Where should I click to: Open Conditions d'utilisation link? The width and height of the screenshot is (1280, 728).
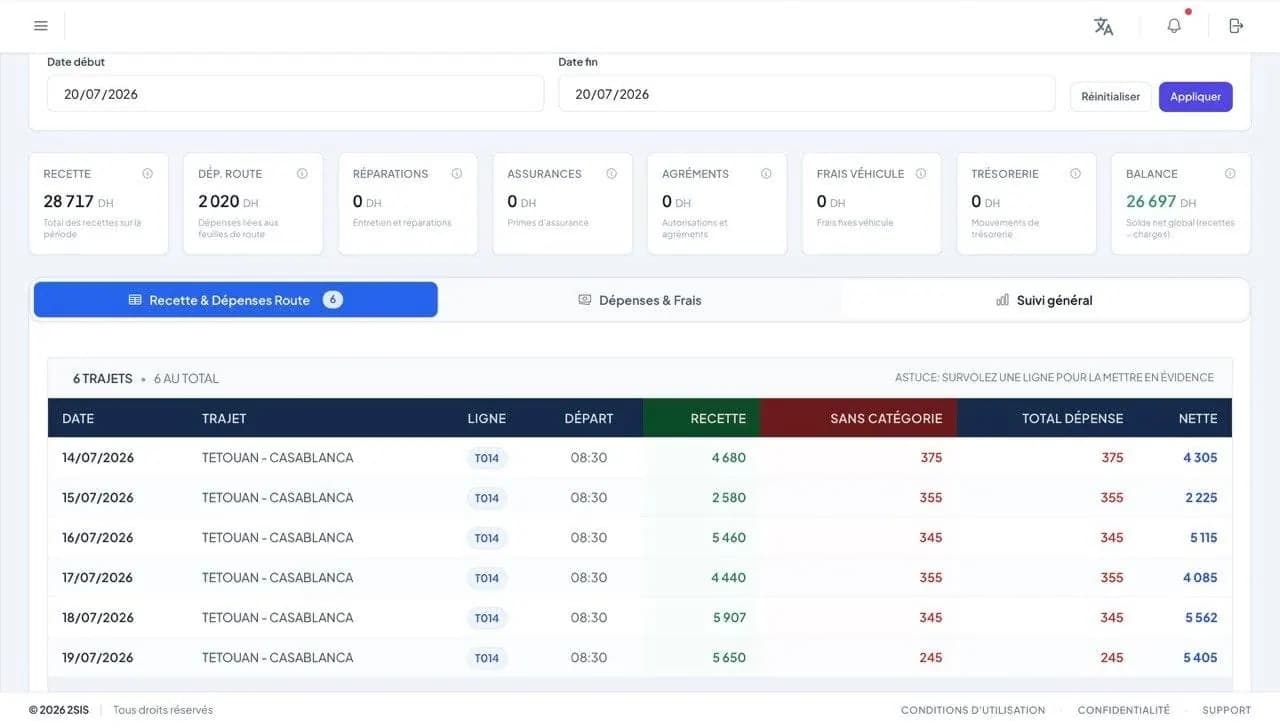click(973, 711)
